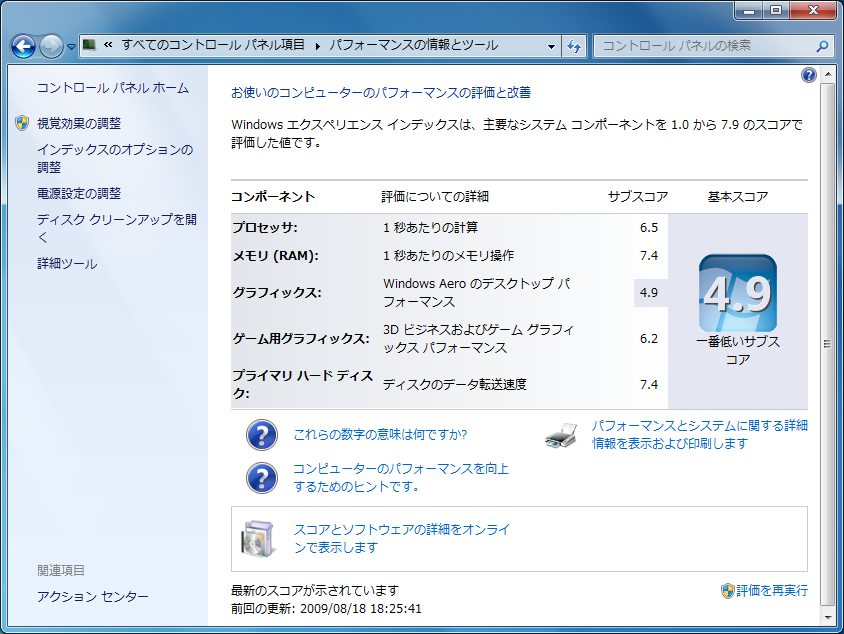Open address bar history dropdown arrow
This screenshot has height=634, width=844.
tap(551, 47)
